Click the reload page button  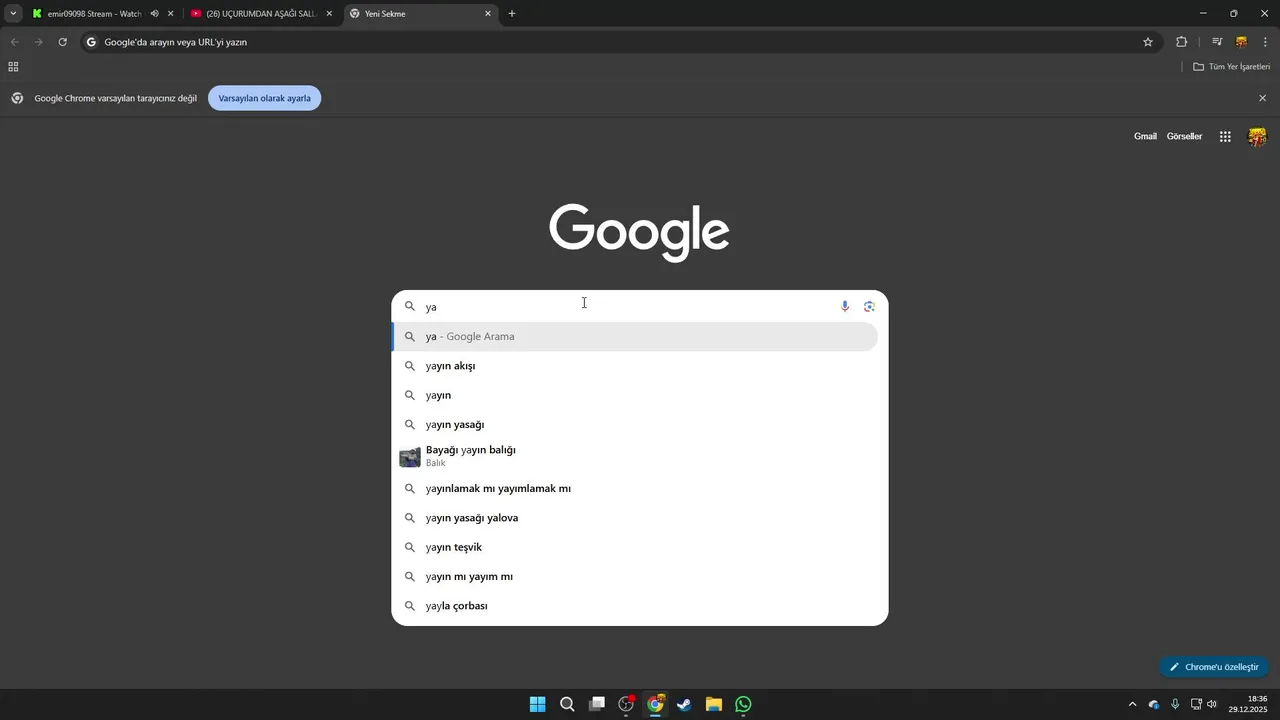[62, 42]
